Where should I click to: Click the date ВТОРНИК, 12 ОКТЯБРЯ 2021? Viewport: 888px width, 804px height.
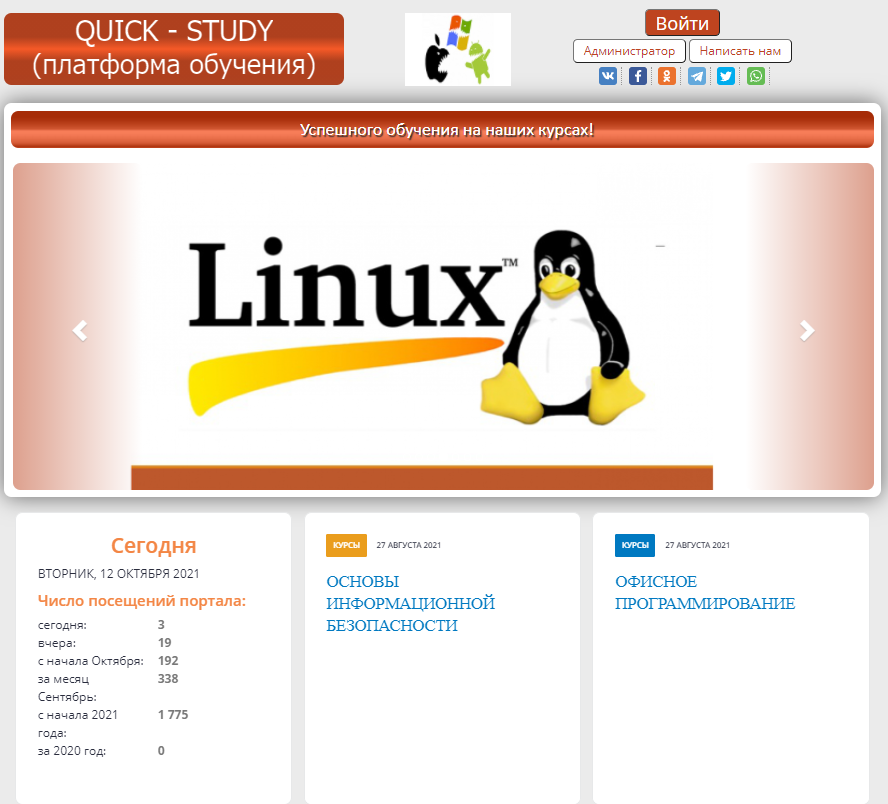point(118,574)
